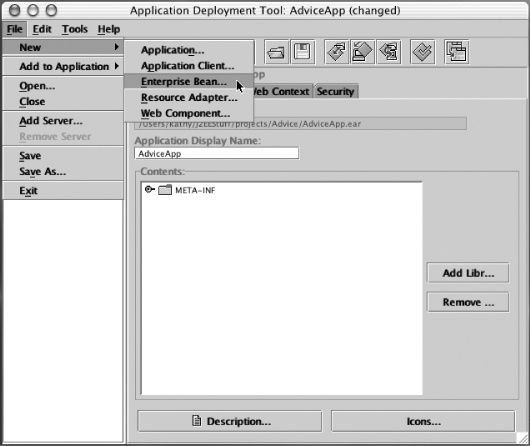
Task: Click the deploy to computer toolbar icon
Action: pos(362,52)
